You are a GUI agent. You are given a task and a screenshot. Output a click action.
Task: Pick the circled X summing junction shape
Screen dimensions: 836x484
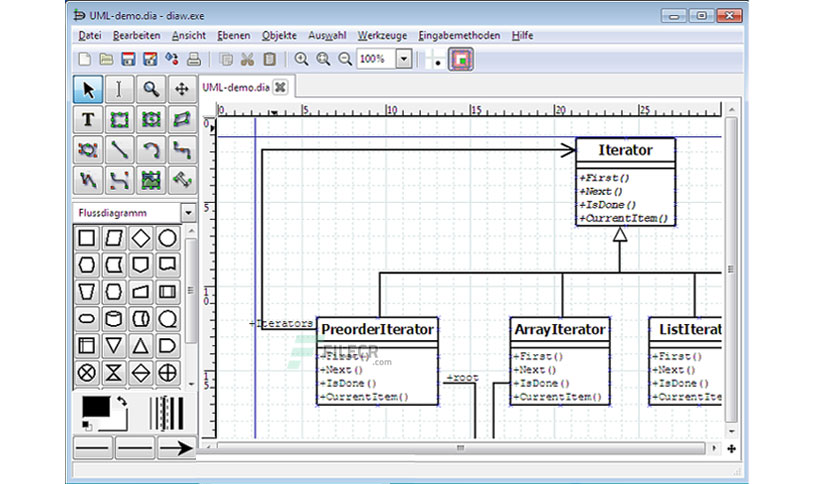pos(86,373)
